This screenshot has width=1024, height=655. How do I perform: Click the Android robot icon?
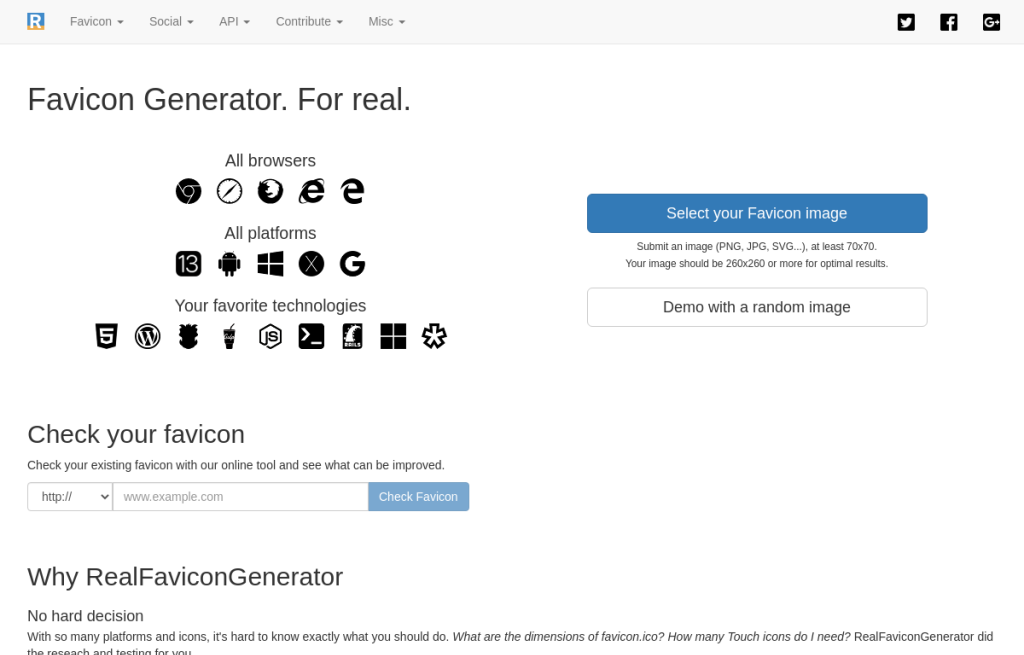(229, 264)
